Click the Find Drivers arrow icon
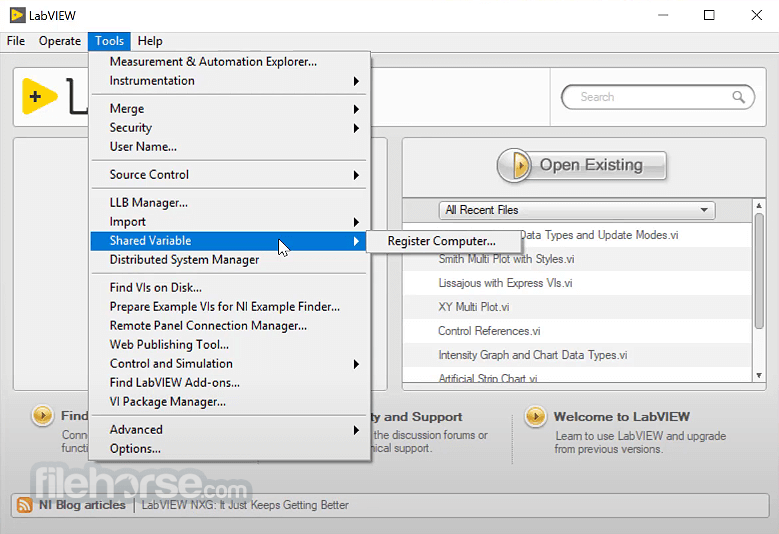Viewport: 779px width, 534px height. [x=43, y=415]
